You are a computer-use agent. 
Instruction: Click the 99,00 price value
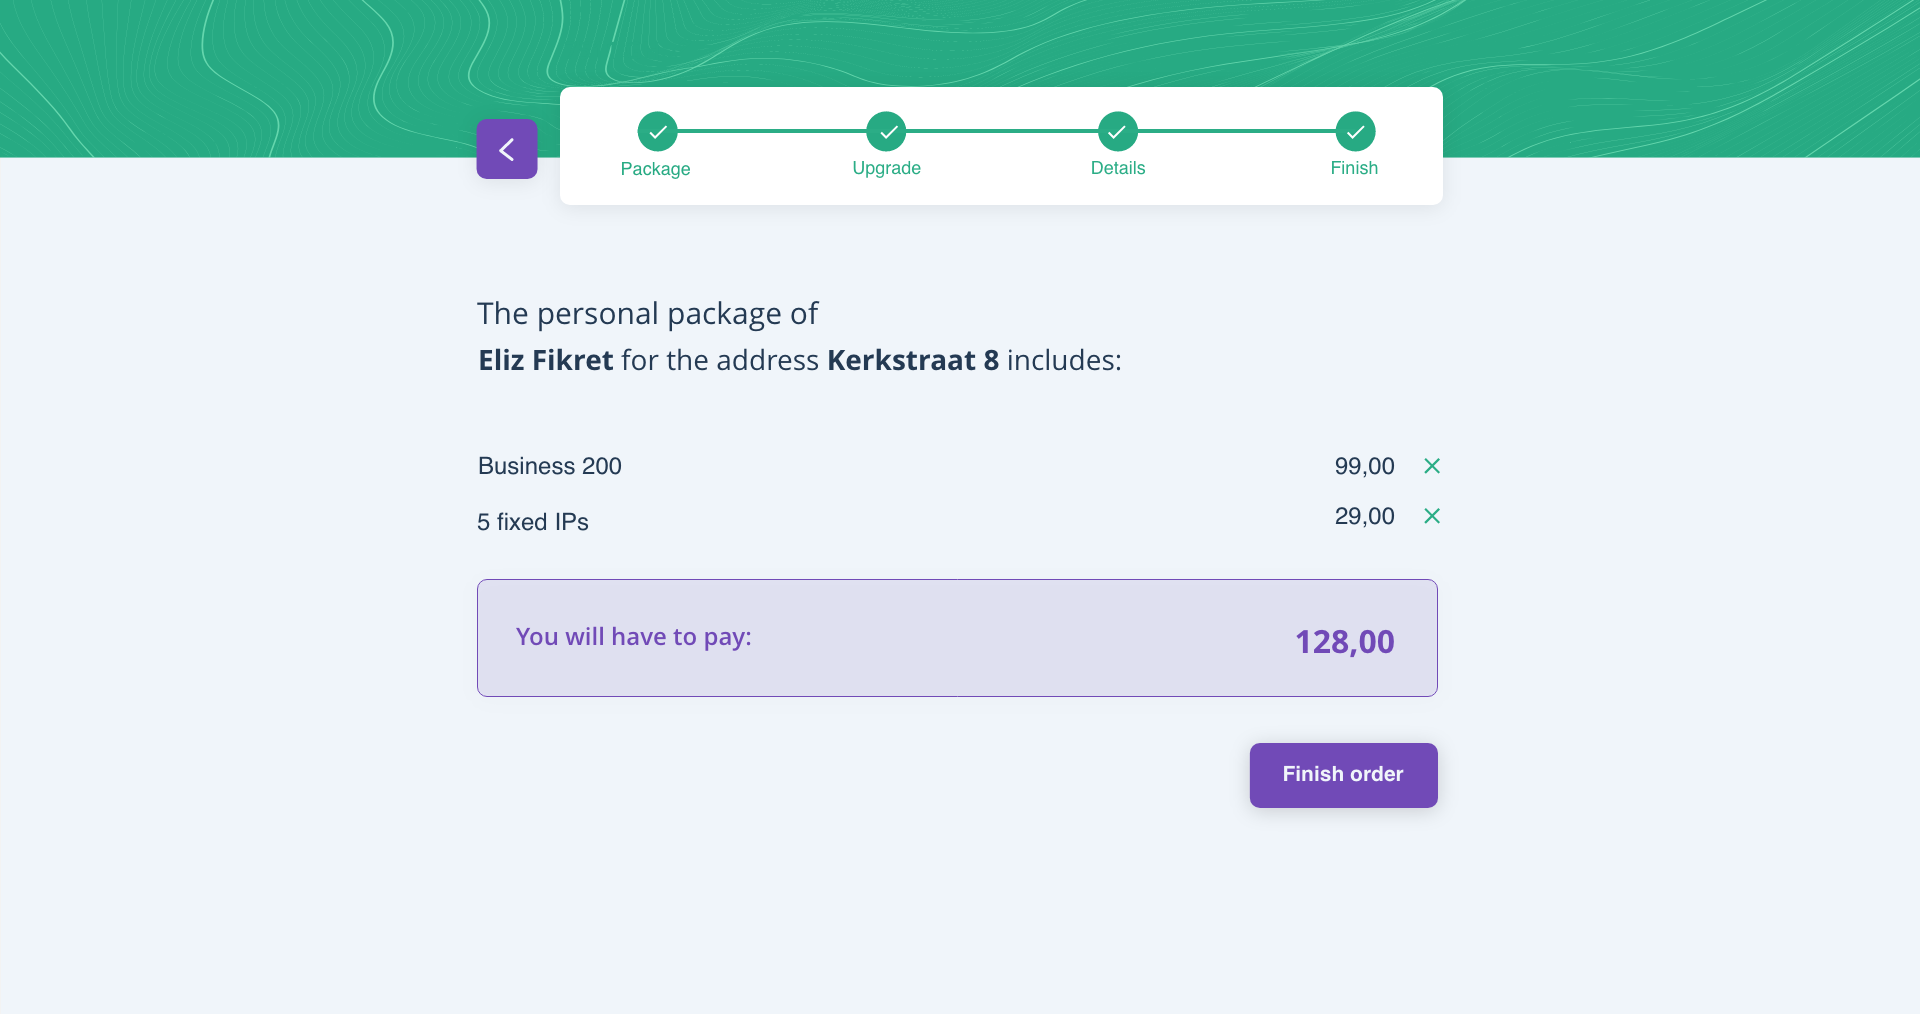click(x=1364, y=466)
